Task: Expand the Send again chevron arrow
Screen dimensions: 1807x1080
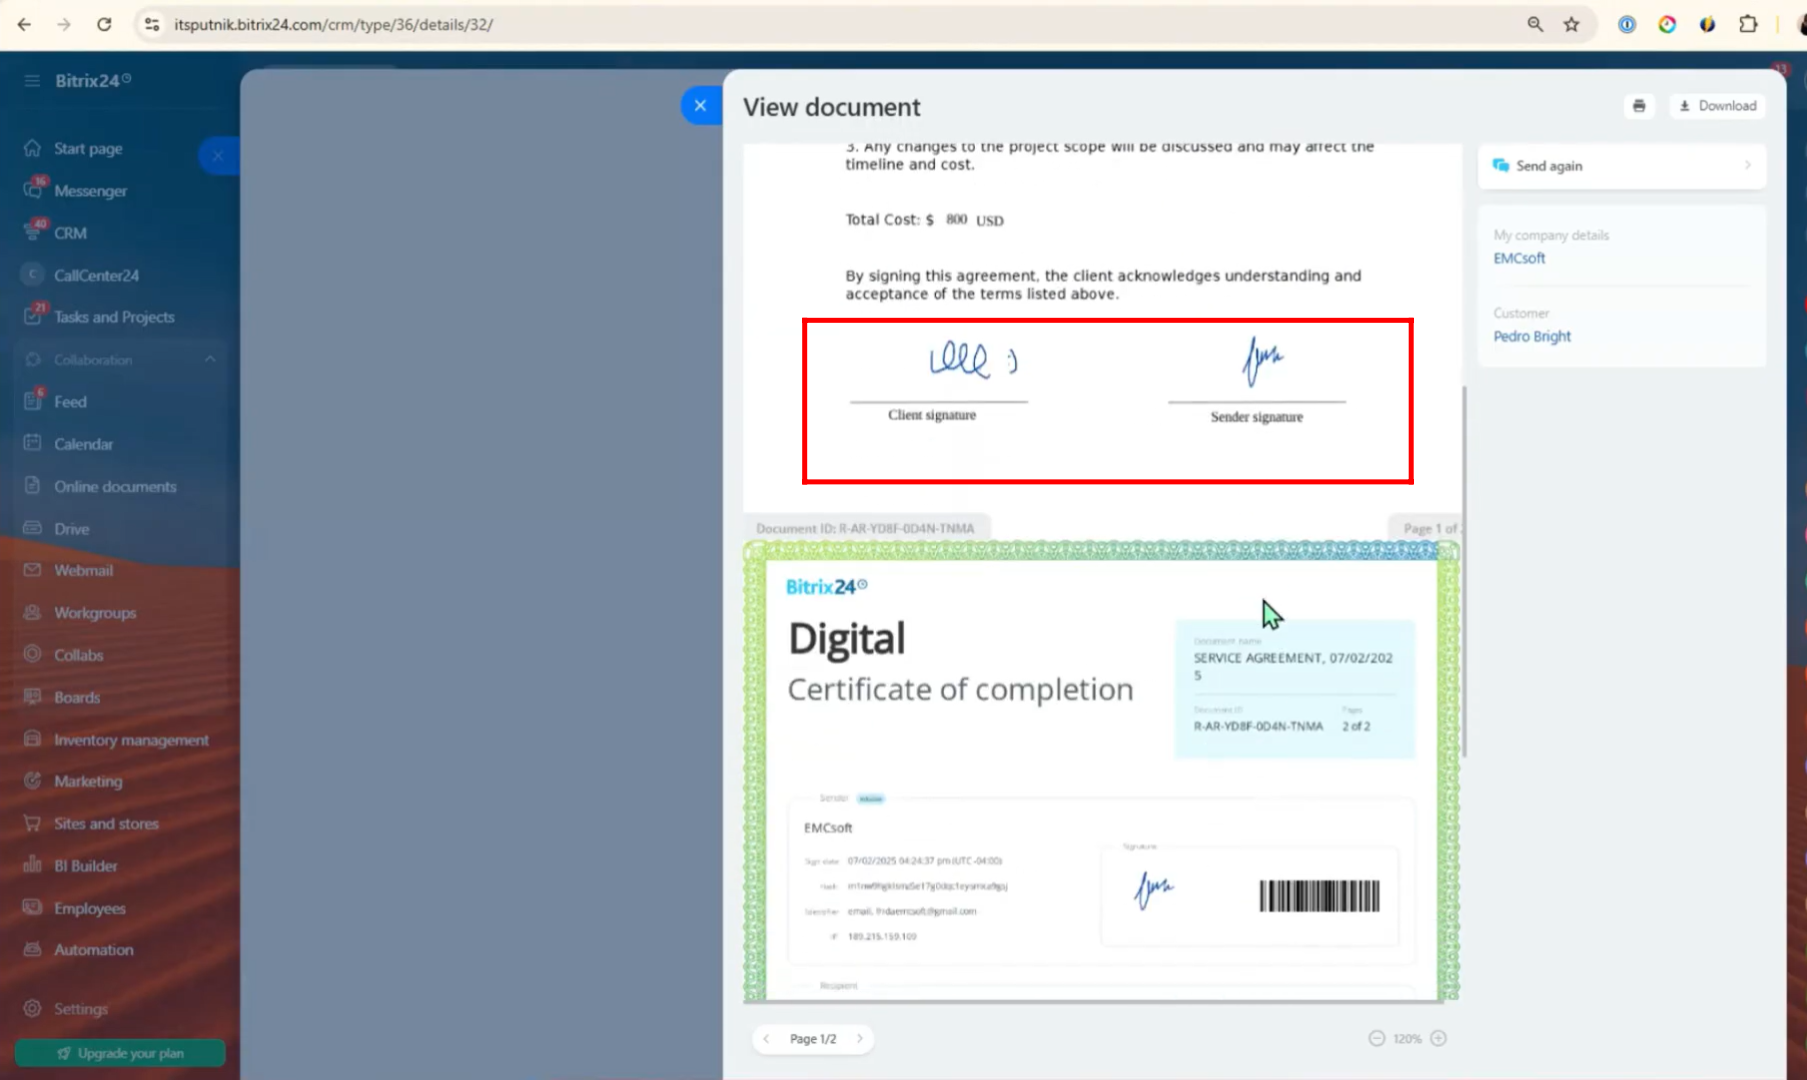Action: click(1747, 165)
